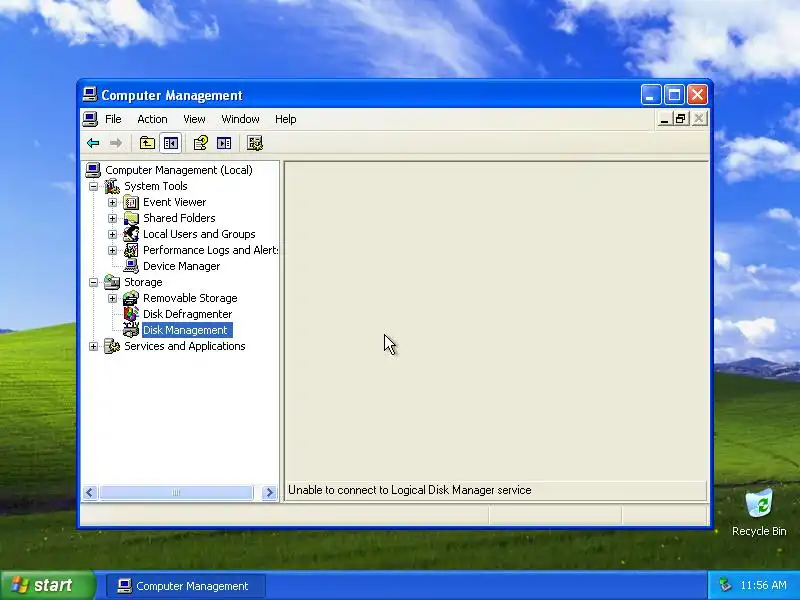Select Device Manager label in tree

click(x=182, y=266)
